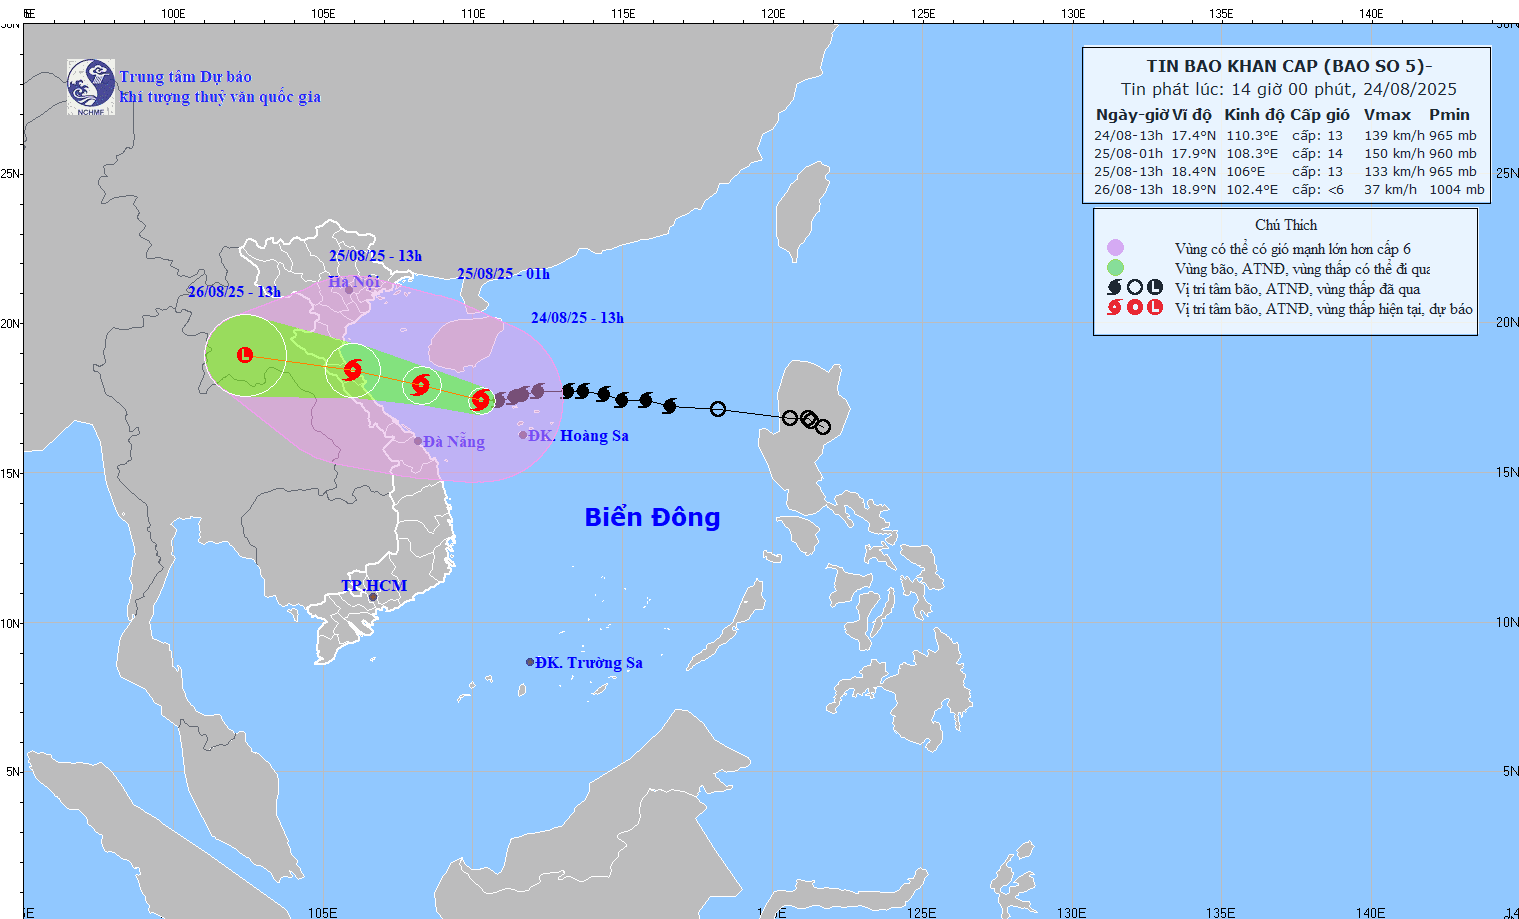Select the red typhoon symbol at current position

479,399
